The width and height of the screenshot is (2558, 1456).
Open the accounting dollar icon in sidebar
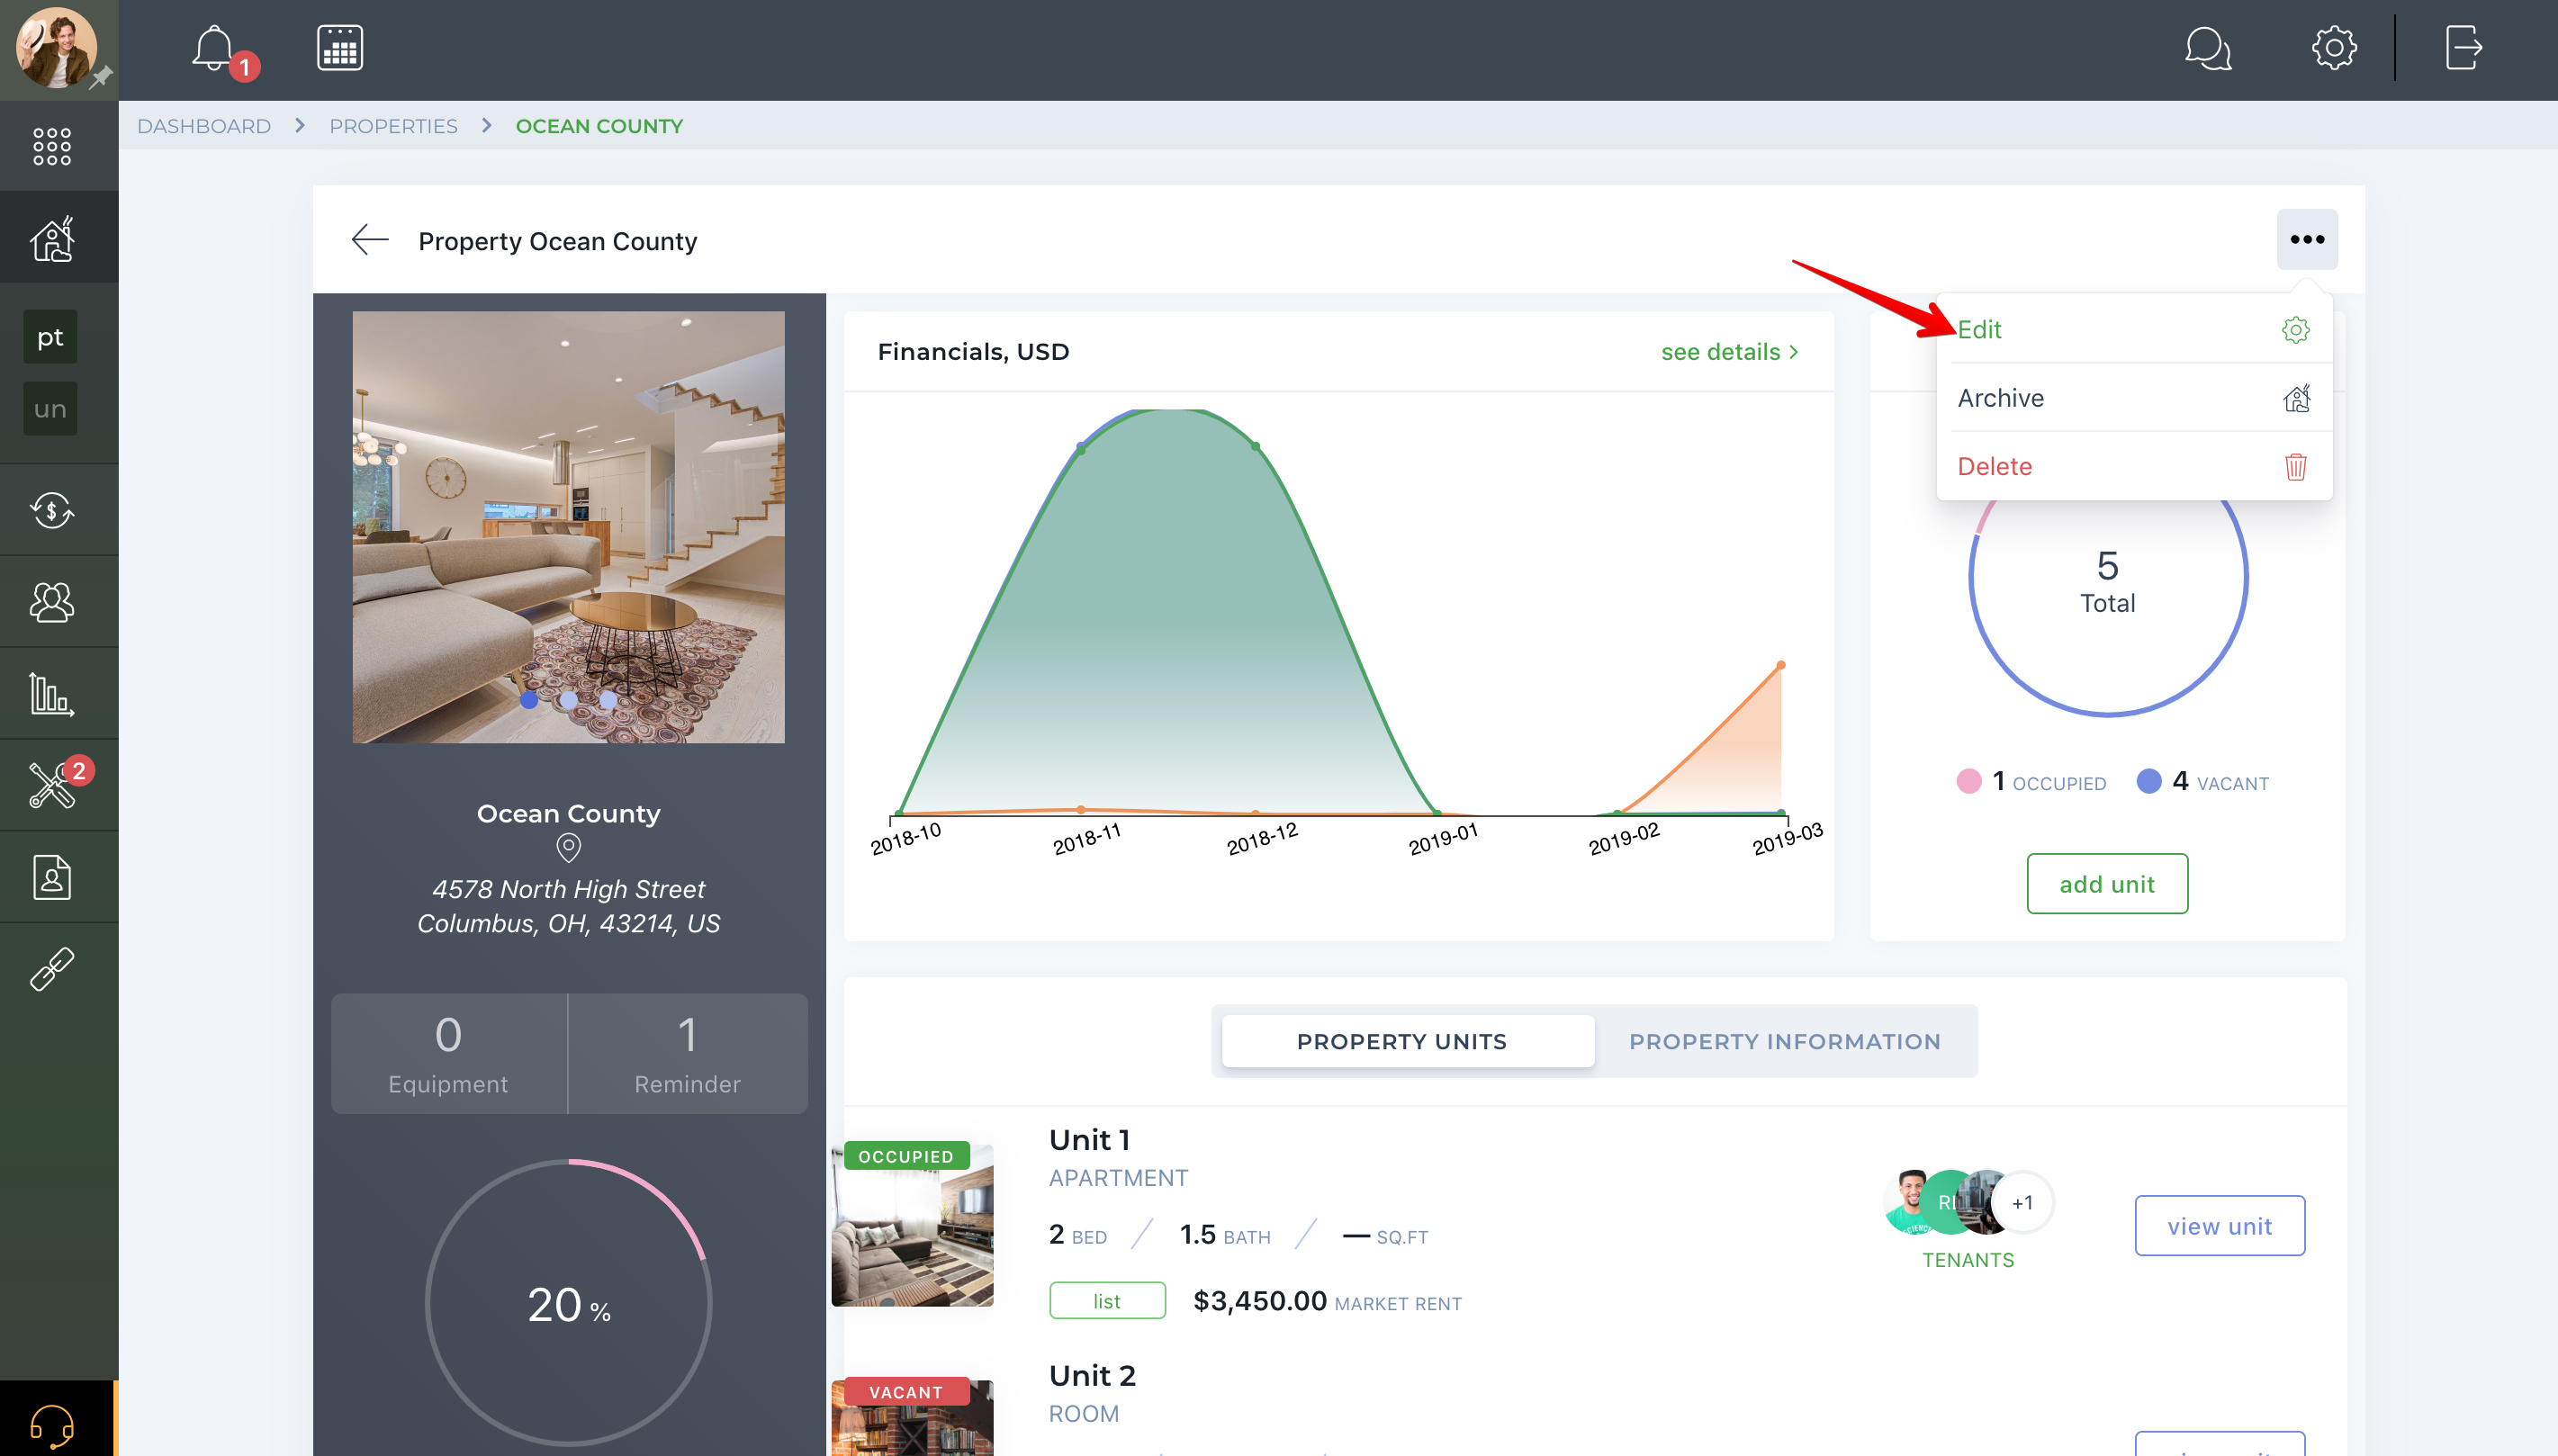point(52,510)
